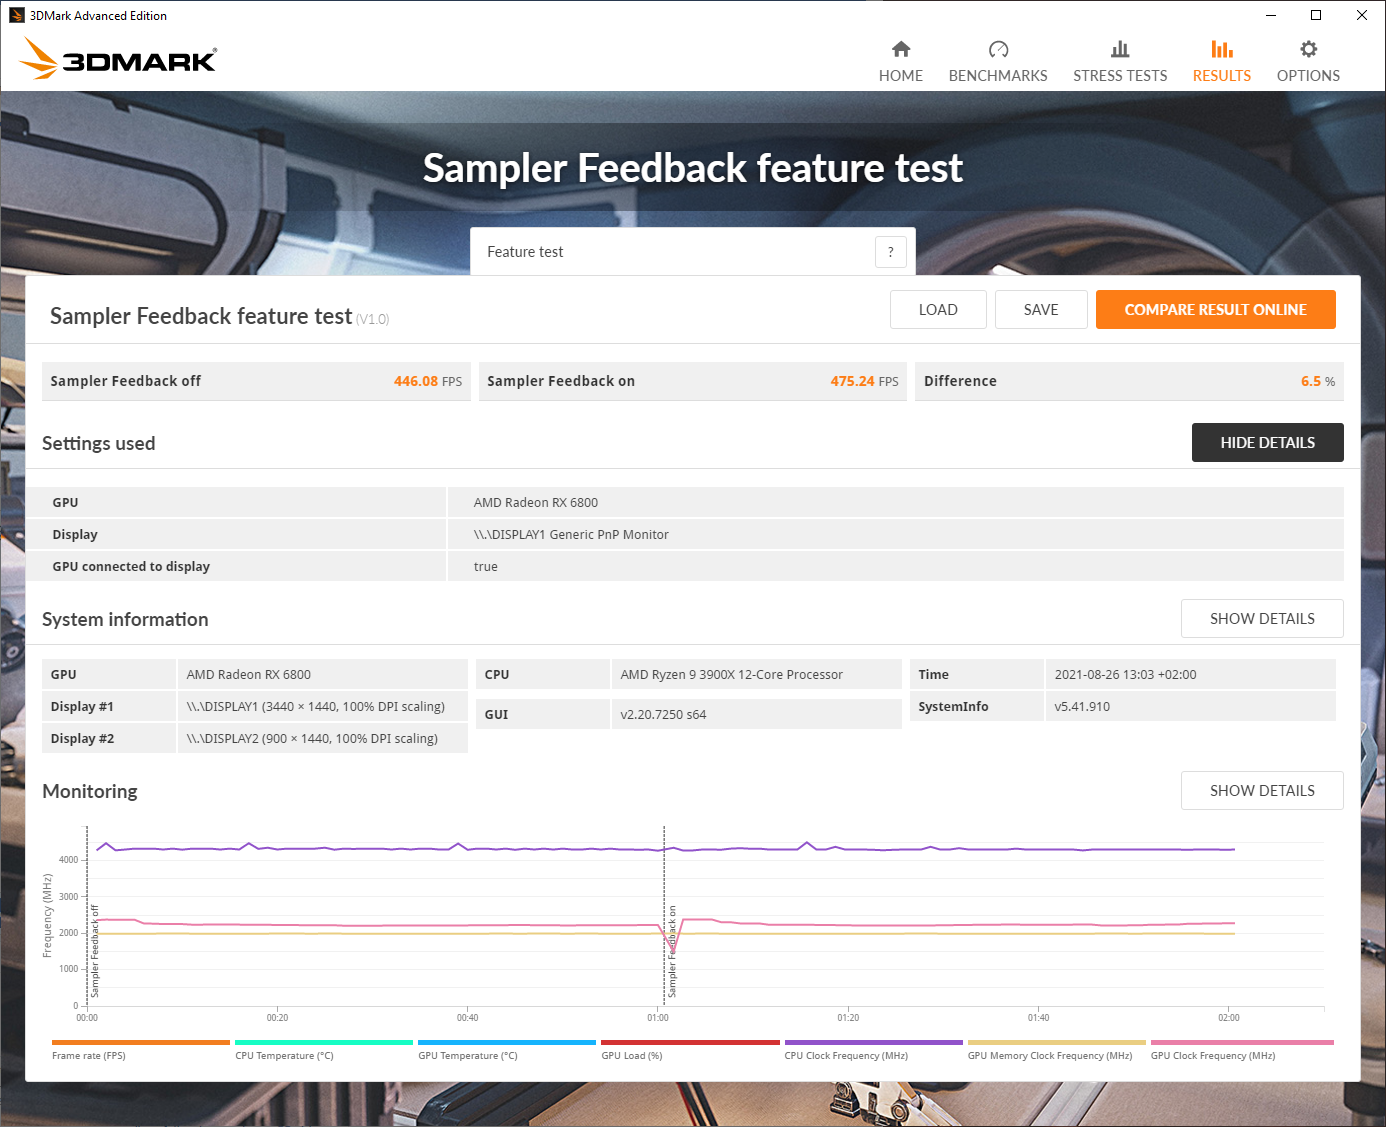Click the 3DMark title bar app icon

[16, 15]
